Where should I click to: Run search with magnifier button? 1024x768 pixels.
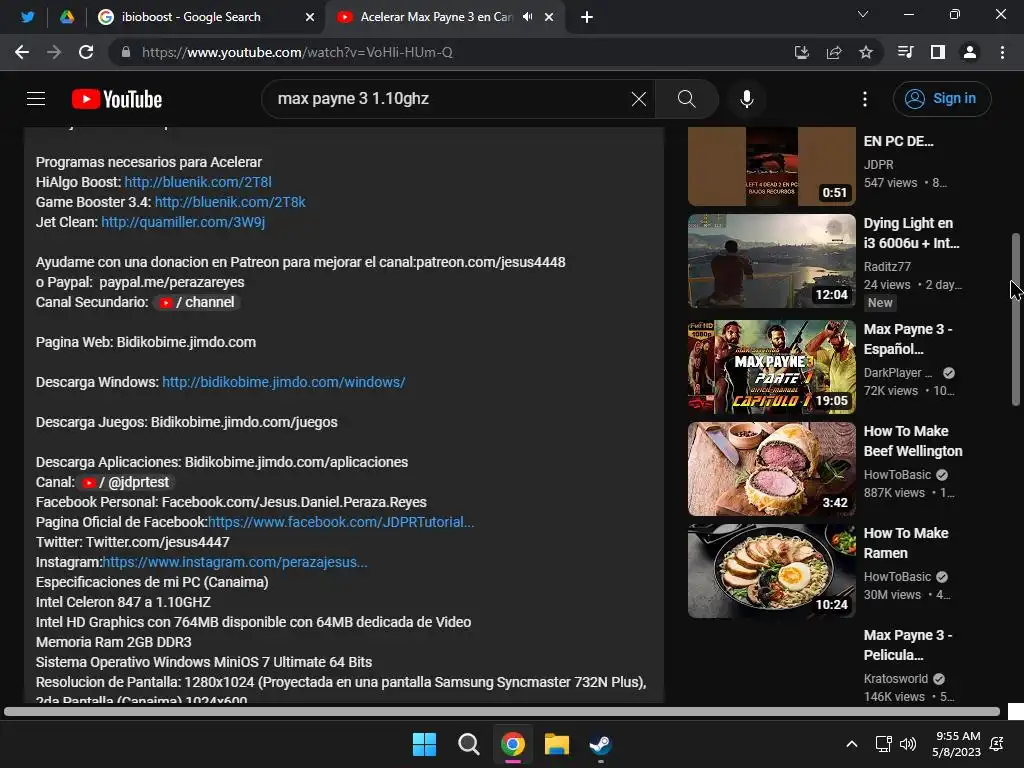click(686, 99)
